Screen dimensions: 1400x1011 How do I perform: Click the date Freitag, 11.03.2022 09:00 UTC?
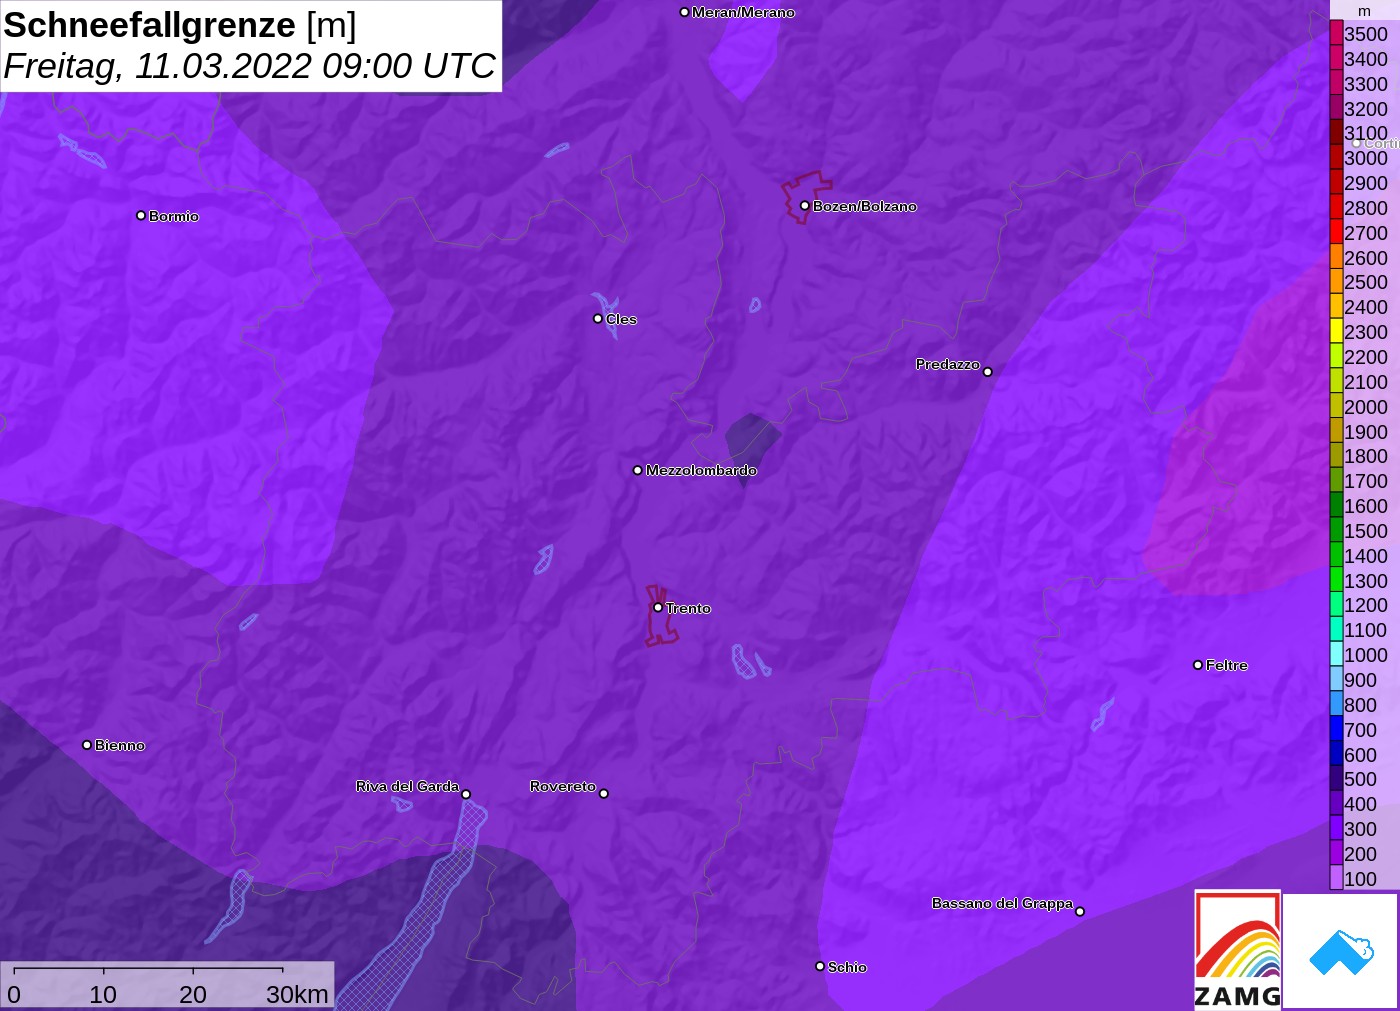(x=250, y=66)
